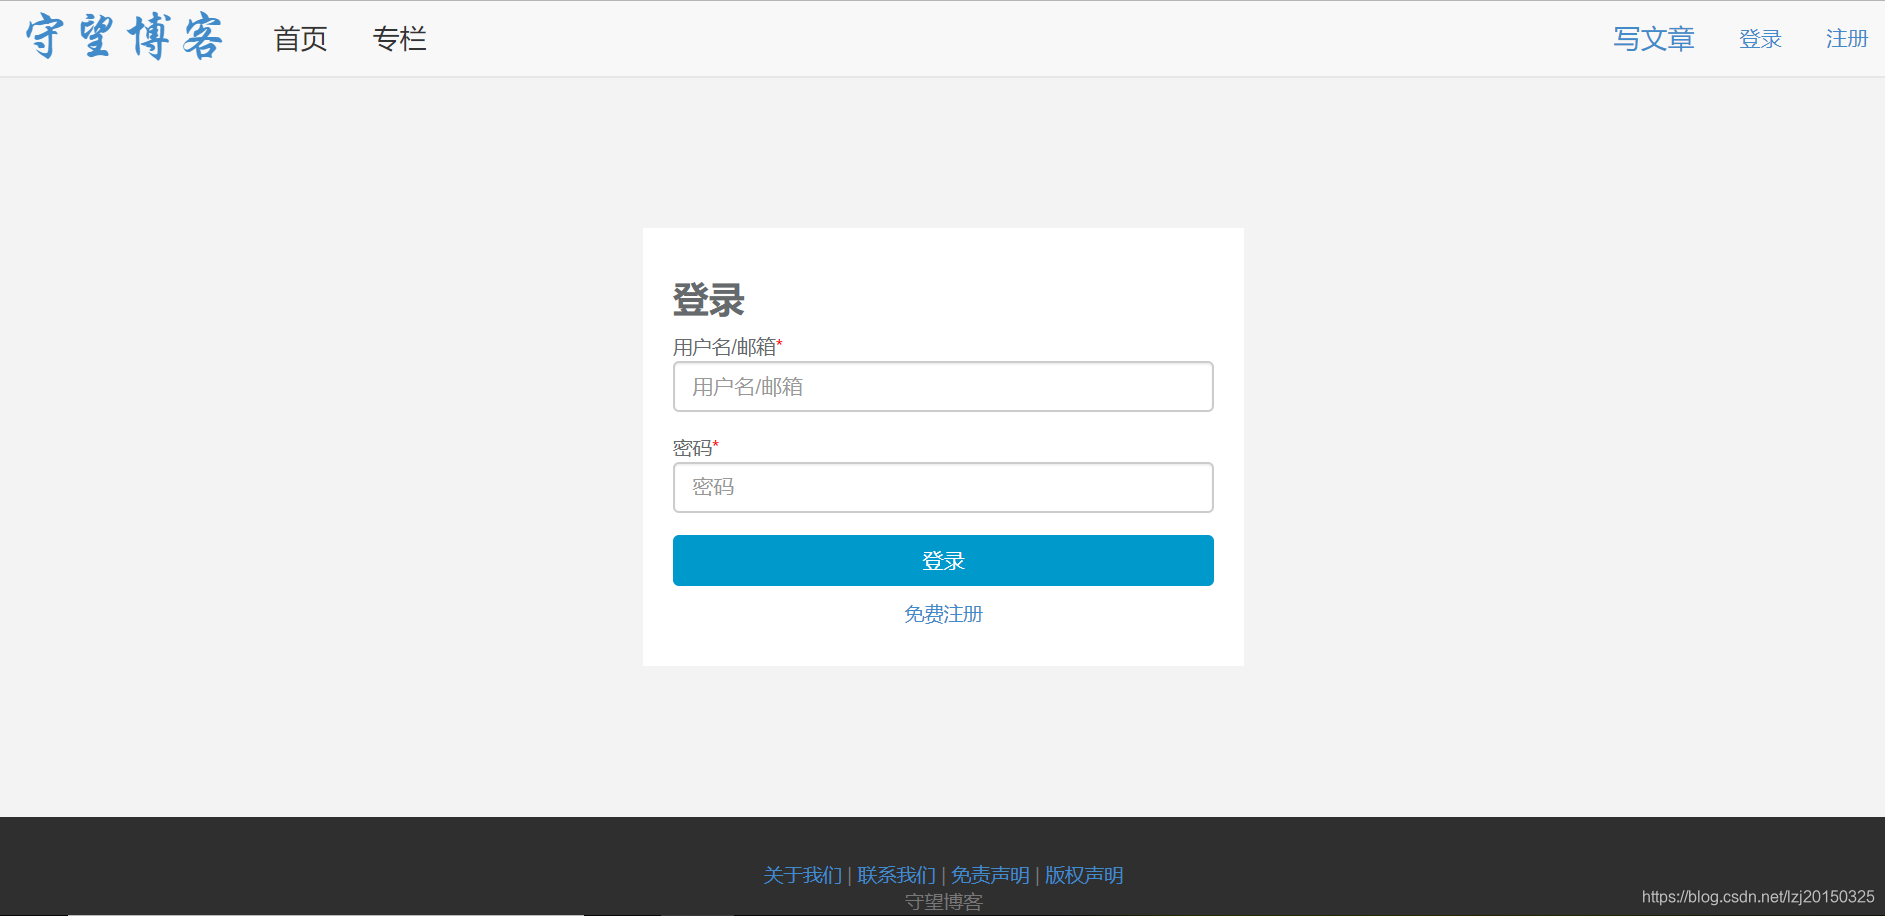Image resolution: width=1885 pixels, height=916 pixels.
Task: Click the 守望博客 text in the footer
Action: coord(943,902)
